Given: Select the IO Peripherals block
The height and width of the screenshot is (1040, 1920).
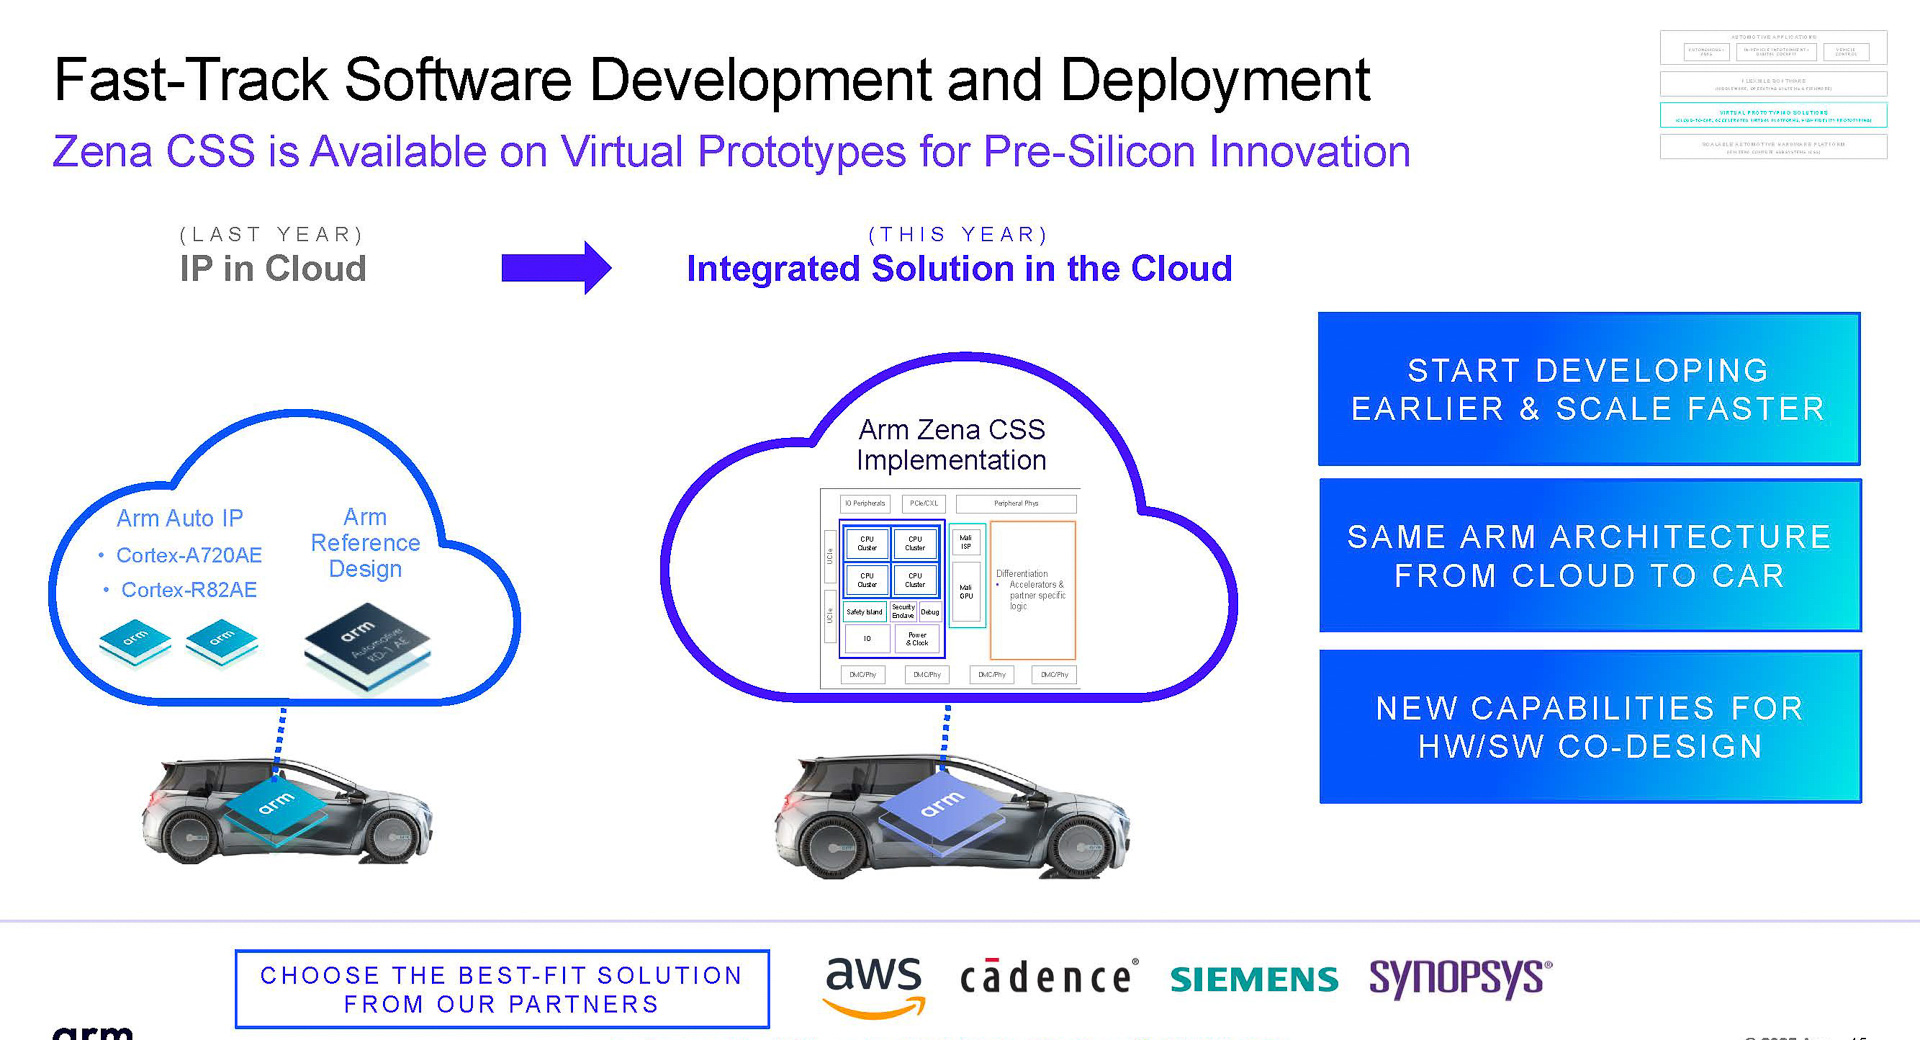Looking at the screenshot, I should 865,504.
